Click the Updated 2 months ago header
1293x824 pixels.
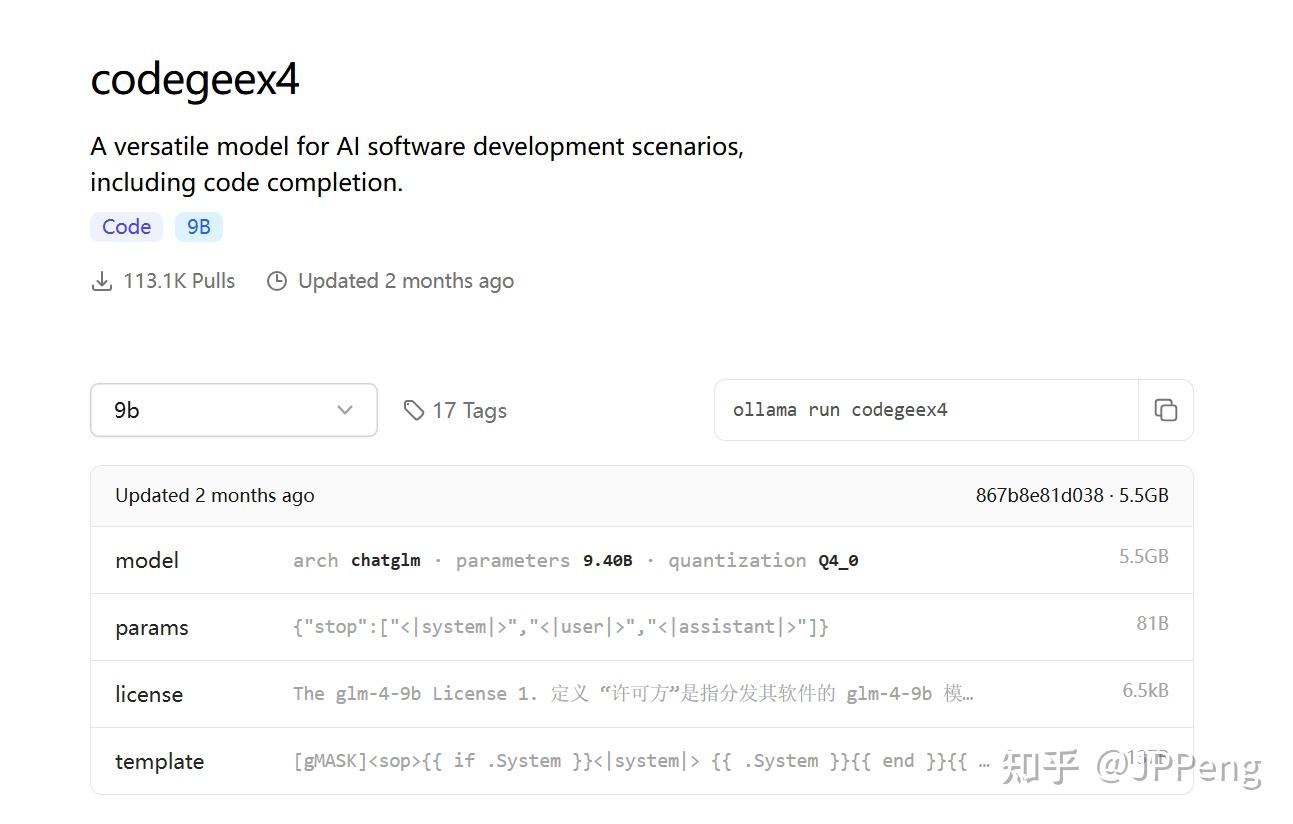click(x=214, y=495)
